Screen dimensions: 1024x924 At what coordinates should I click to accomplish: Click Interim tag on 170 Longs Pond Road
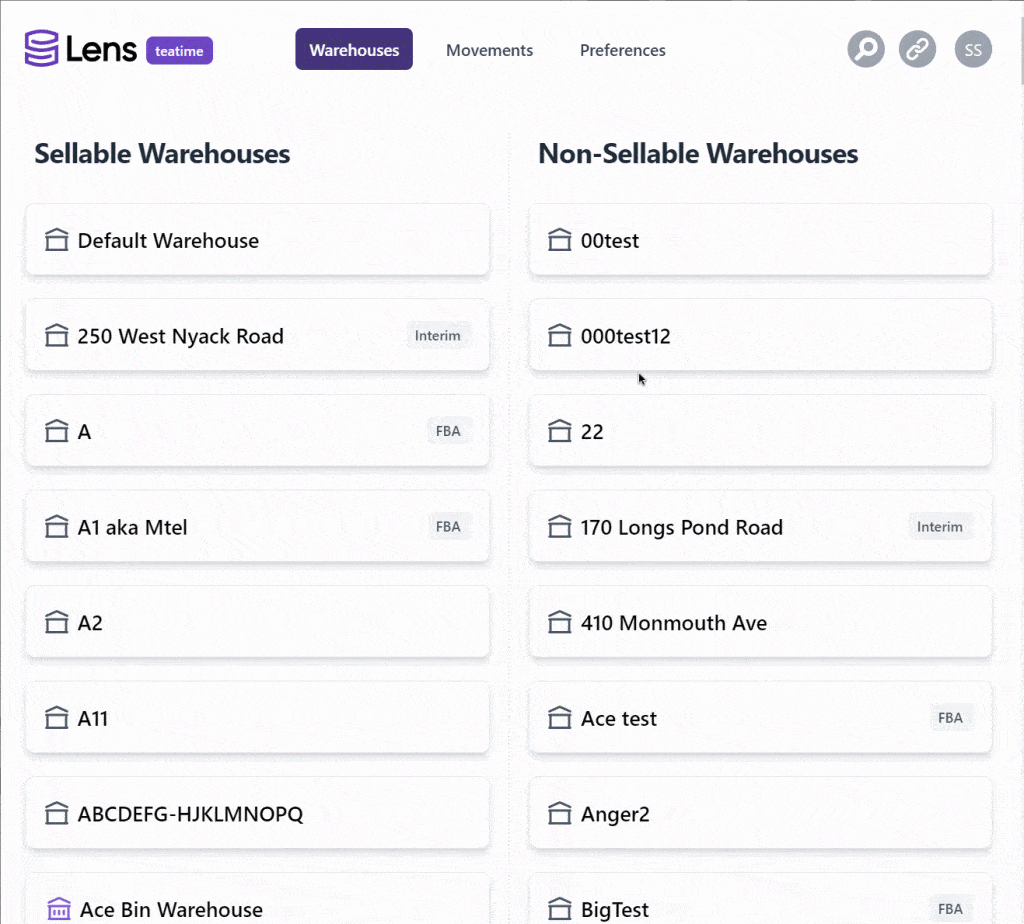coord(939,526)
